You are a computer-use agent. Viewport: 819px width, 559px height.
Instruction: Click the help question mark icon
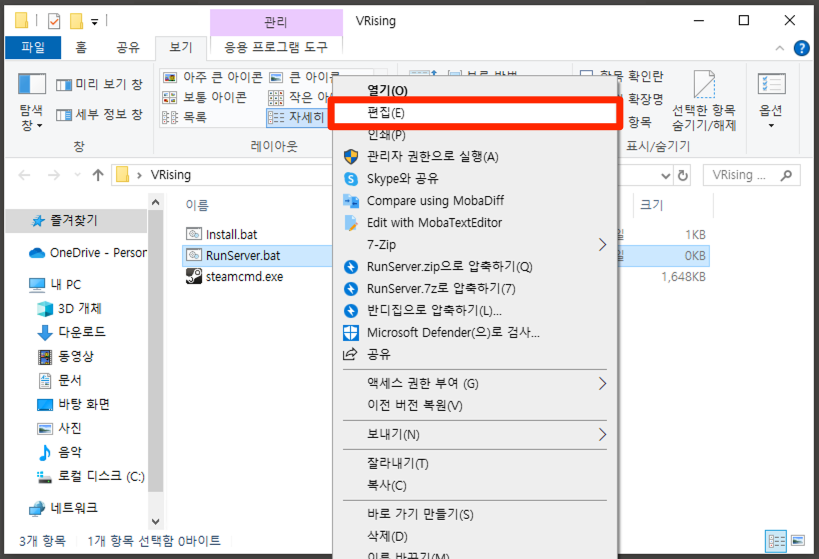coord(801,48)
